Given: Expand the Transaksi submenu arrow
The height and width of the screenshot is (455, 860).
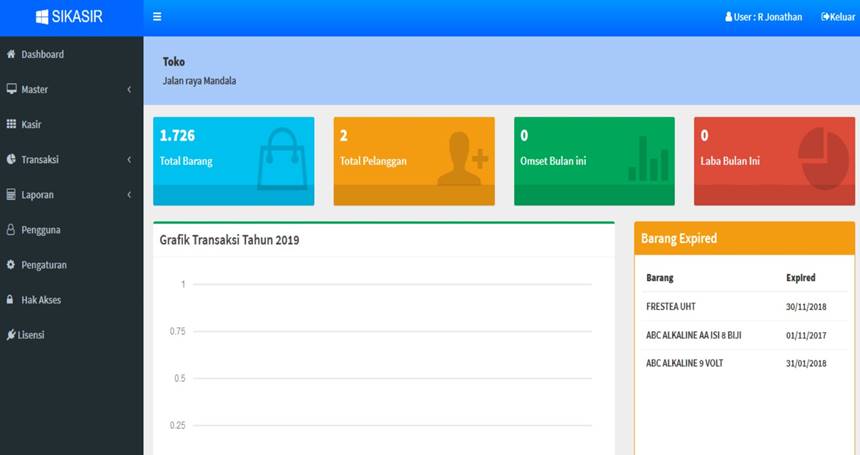Looking at the screenshot, I should tap(129, 160).
